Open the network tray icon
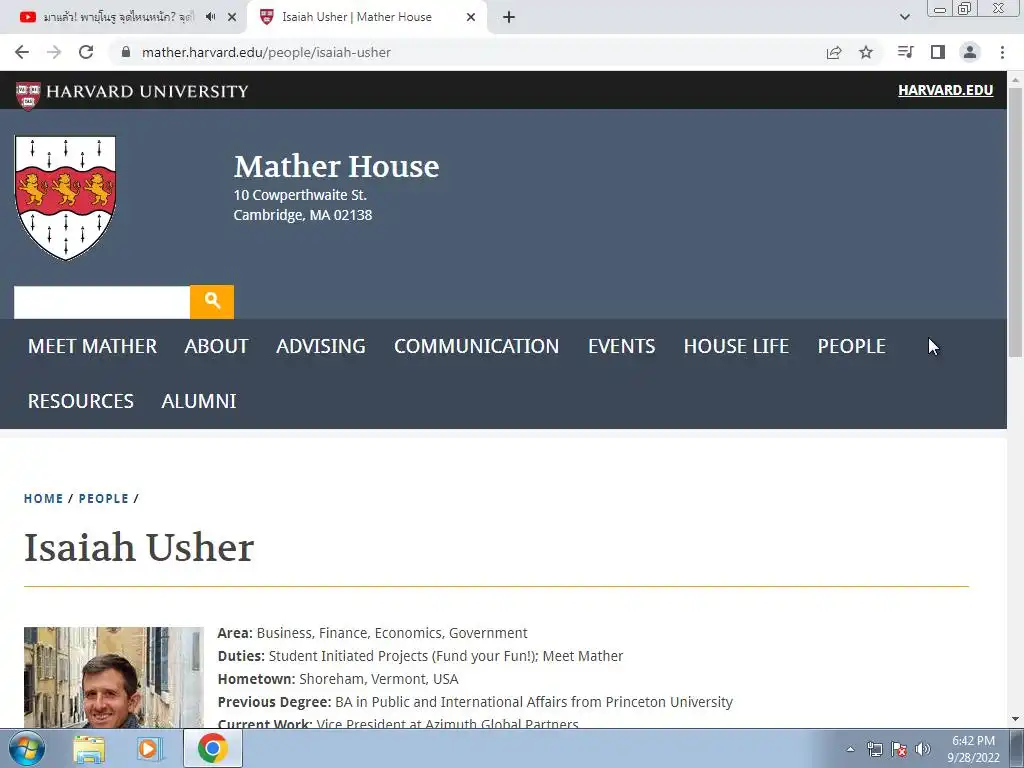 click(874, 750)
